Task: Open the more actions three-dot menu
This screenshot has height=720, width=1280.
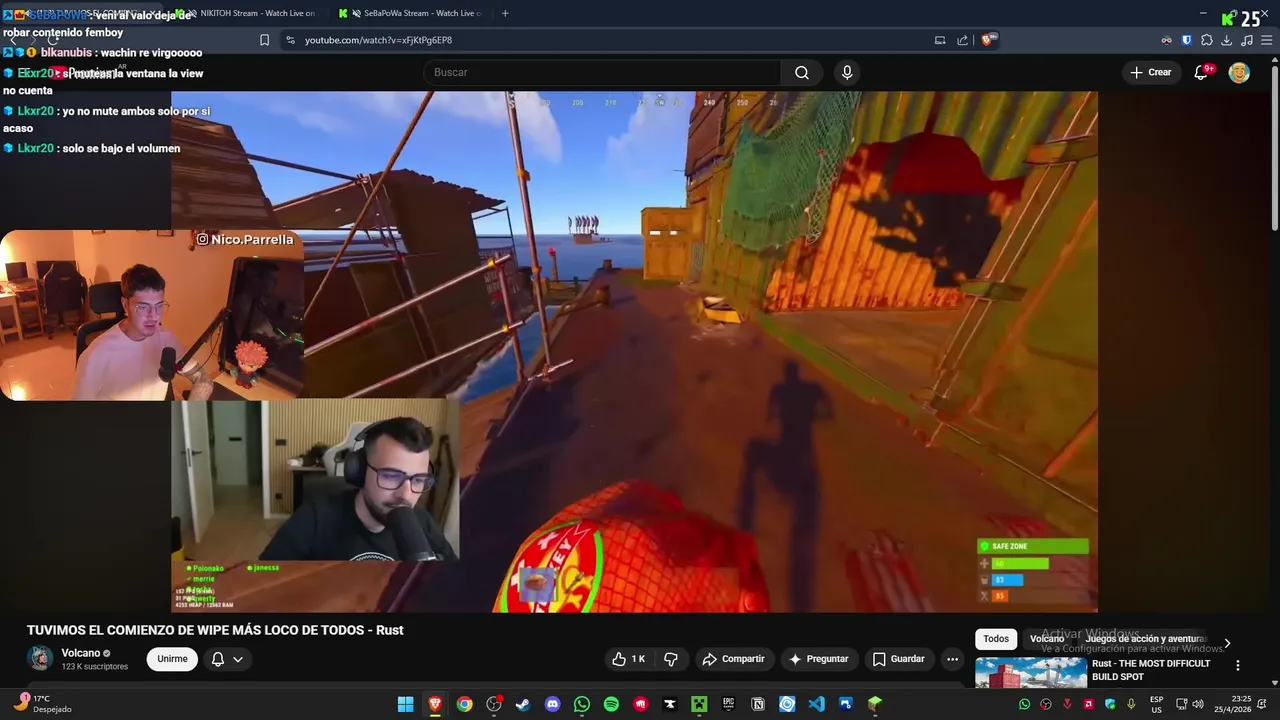Action: click(x=952, y=659)
